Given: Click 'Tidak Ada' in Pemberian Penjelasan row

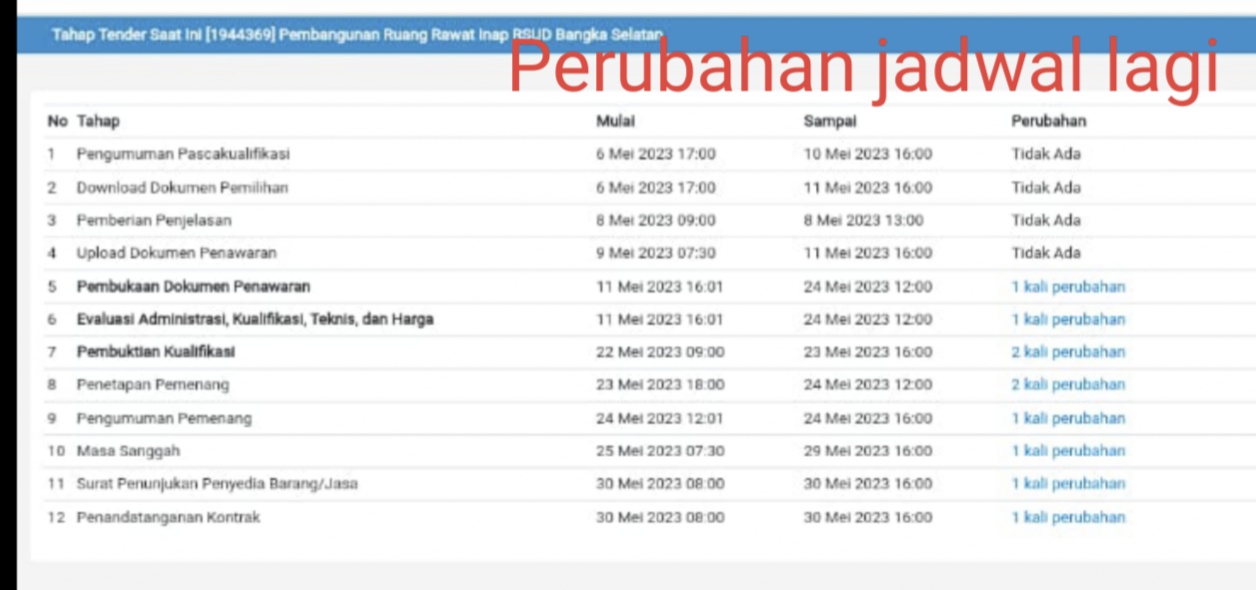Looking at the screenshot, I should (x=1046, y=220).
